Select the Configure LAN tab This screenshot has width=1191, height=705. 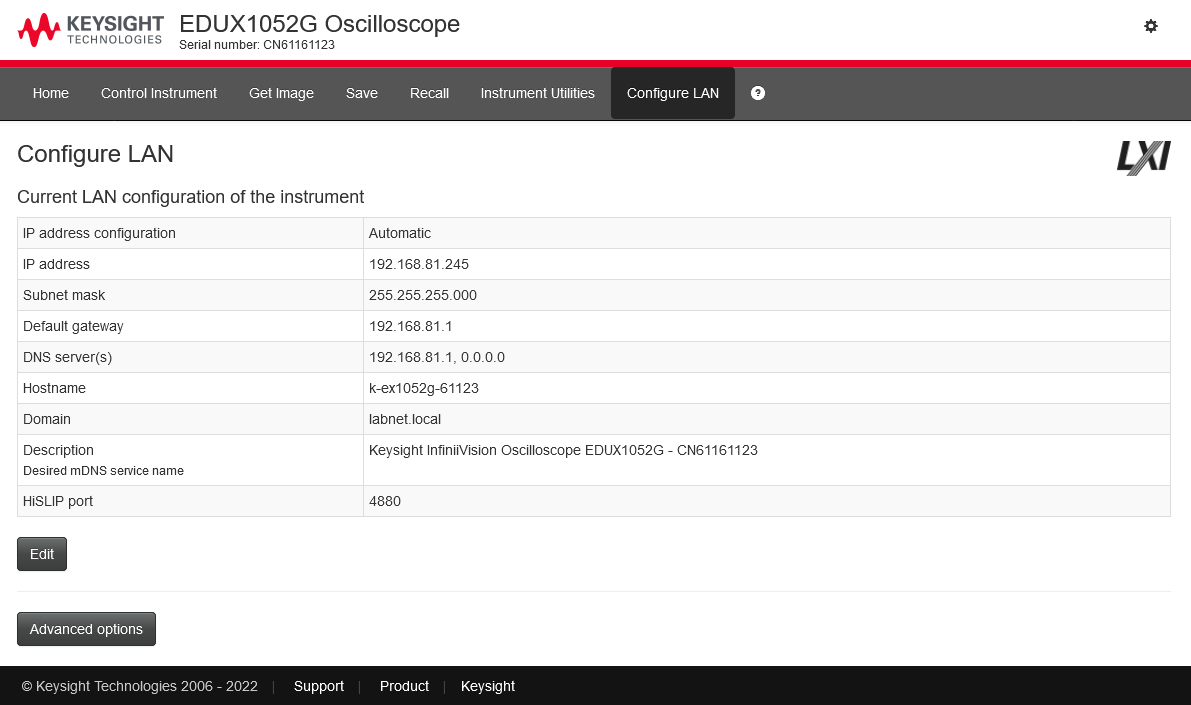click(x=673, y=93)
